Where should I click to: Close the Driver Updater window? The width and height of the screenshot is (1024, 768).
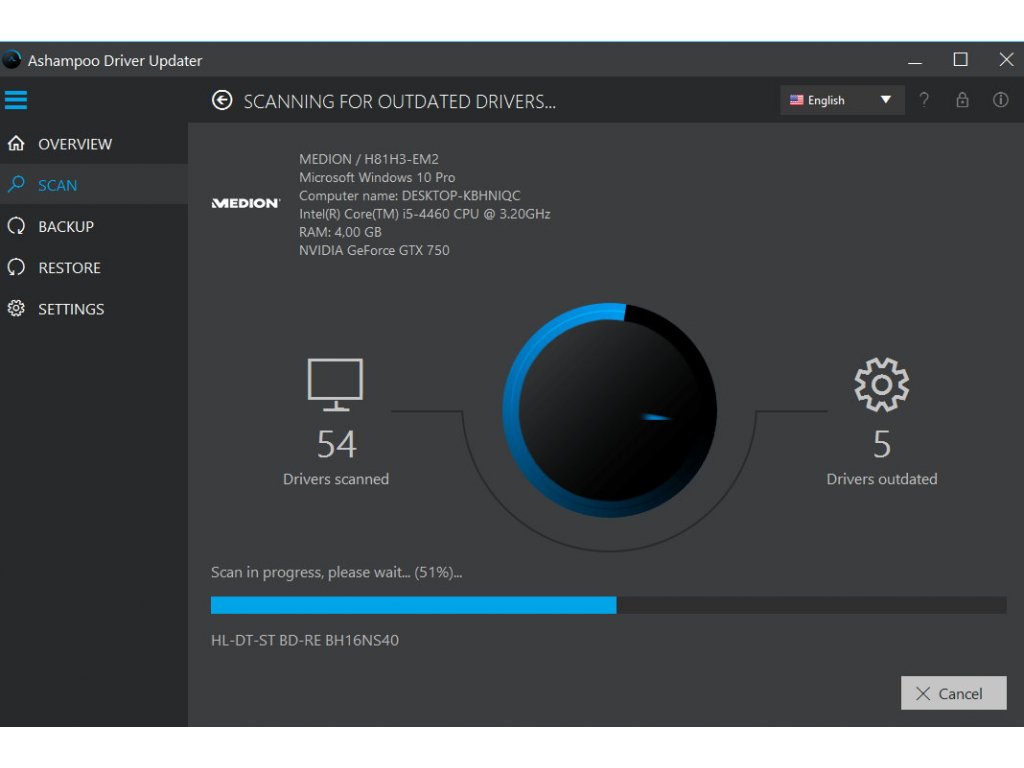(x=1006, y=60)
